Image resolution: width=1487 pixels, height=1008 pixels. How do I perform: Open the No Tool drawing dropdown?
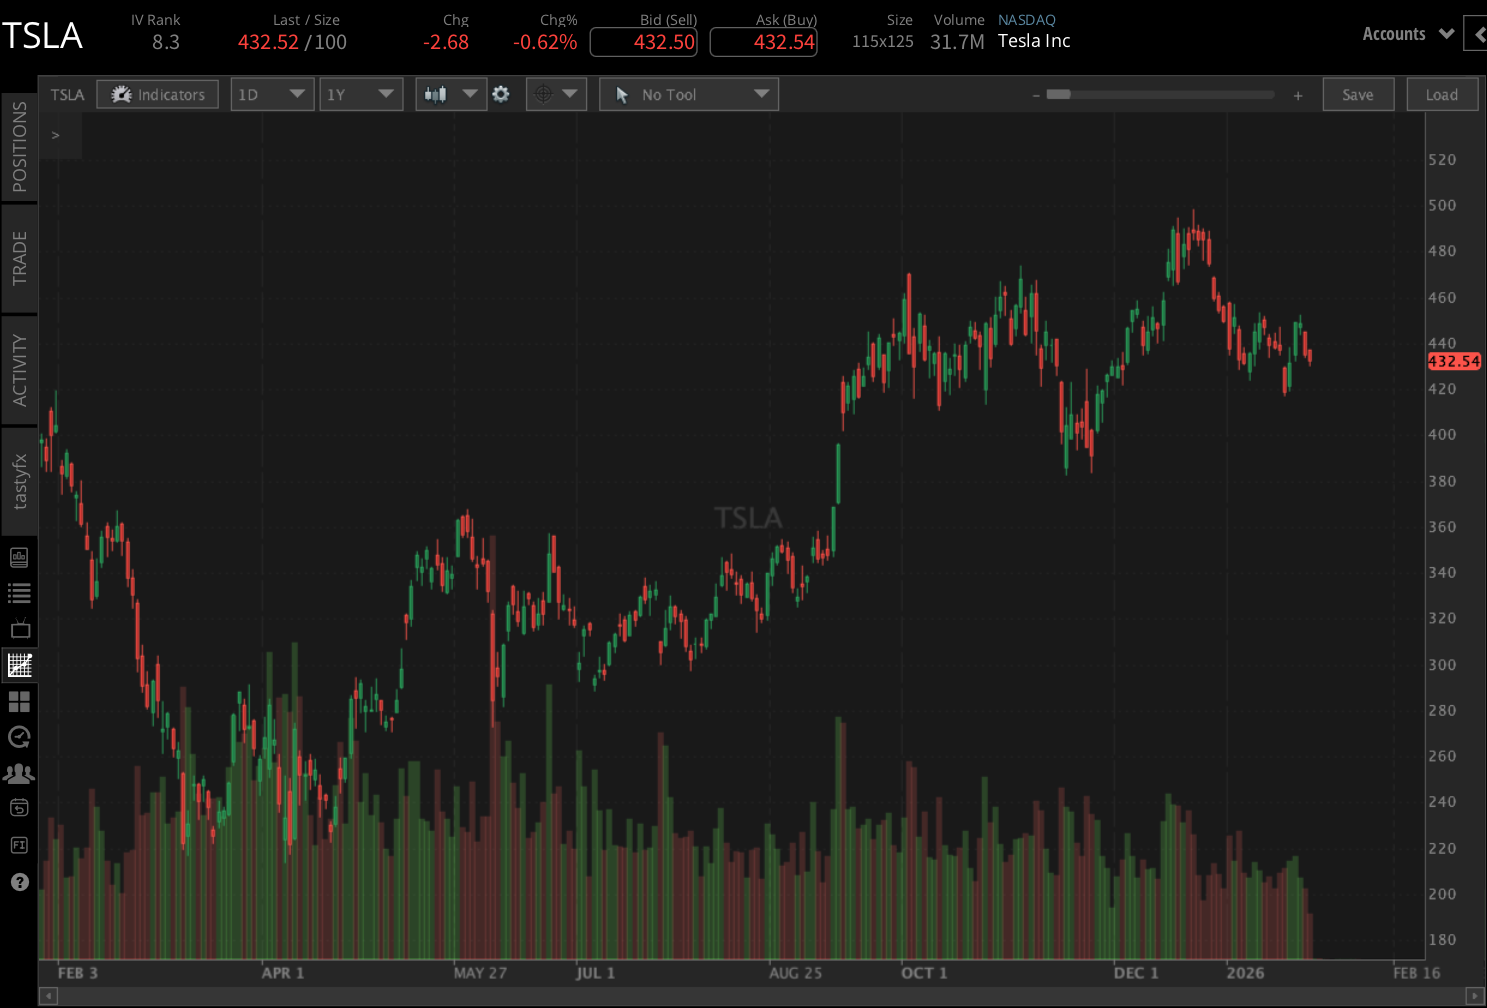[x=689, y=94]
